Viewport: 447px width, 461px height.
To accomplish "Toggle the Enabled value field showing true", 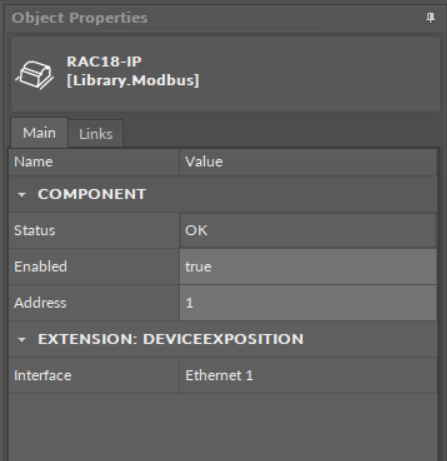I will 308,267.
